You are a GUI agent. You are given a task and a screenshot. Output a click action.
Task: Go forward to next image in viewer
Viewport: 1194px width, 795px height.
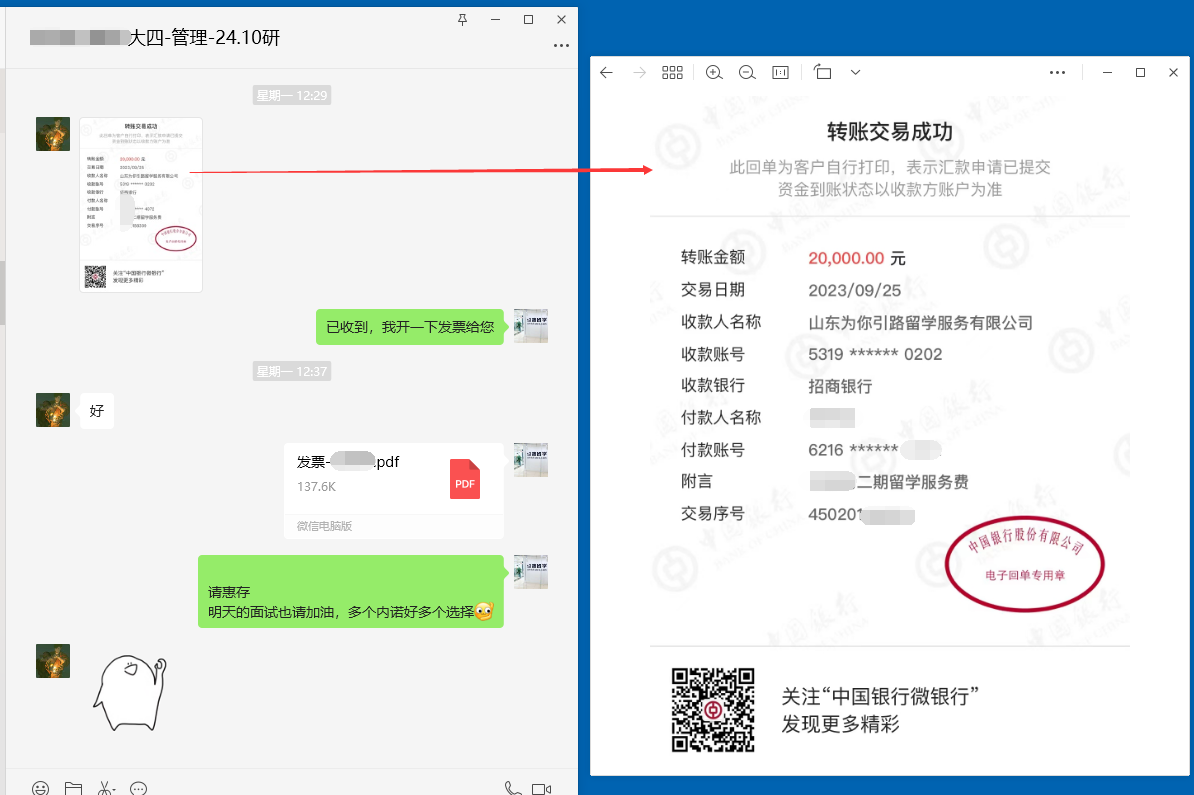(x=640, y=72)
